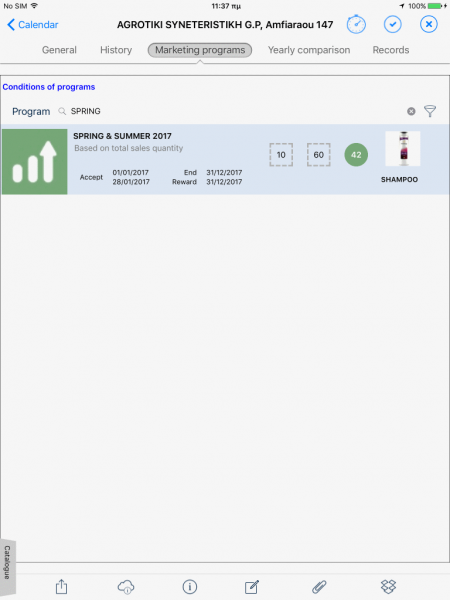Tap the edit note pencil icon

[252, 587]
